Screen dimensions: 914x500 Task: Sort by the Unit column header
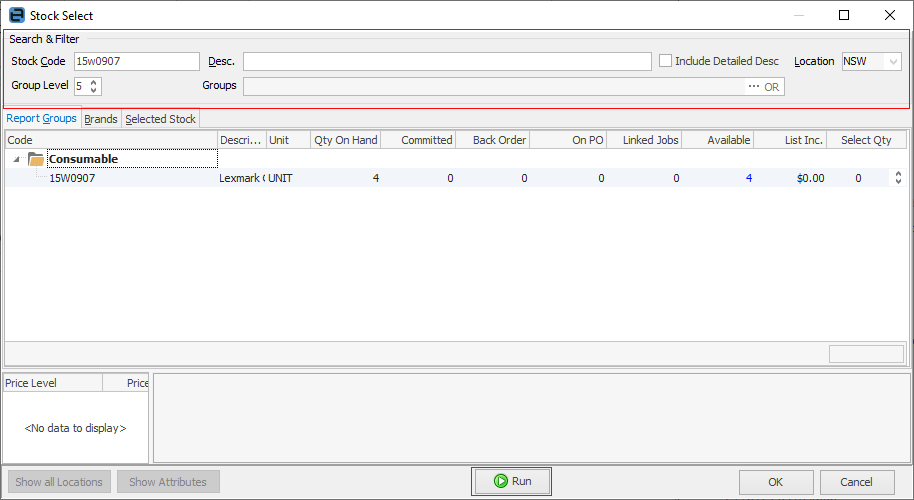[x=288, y=140]
